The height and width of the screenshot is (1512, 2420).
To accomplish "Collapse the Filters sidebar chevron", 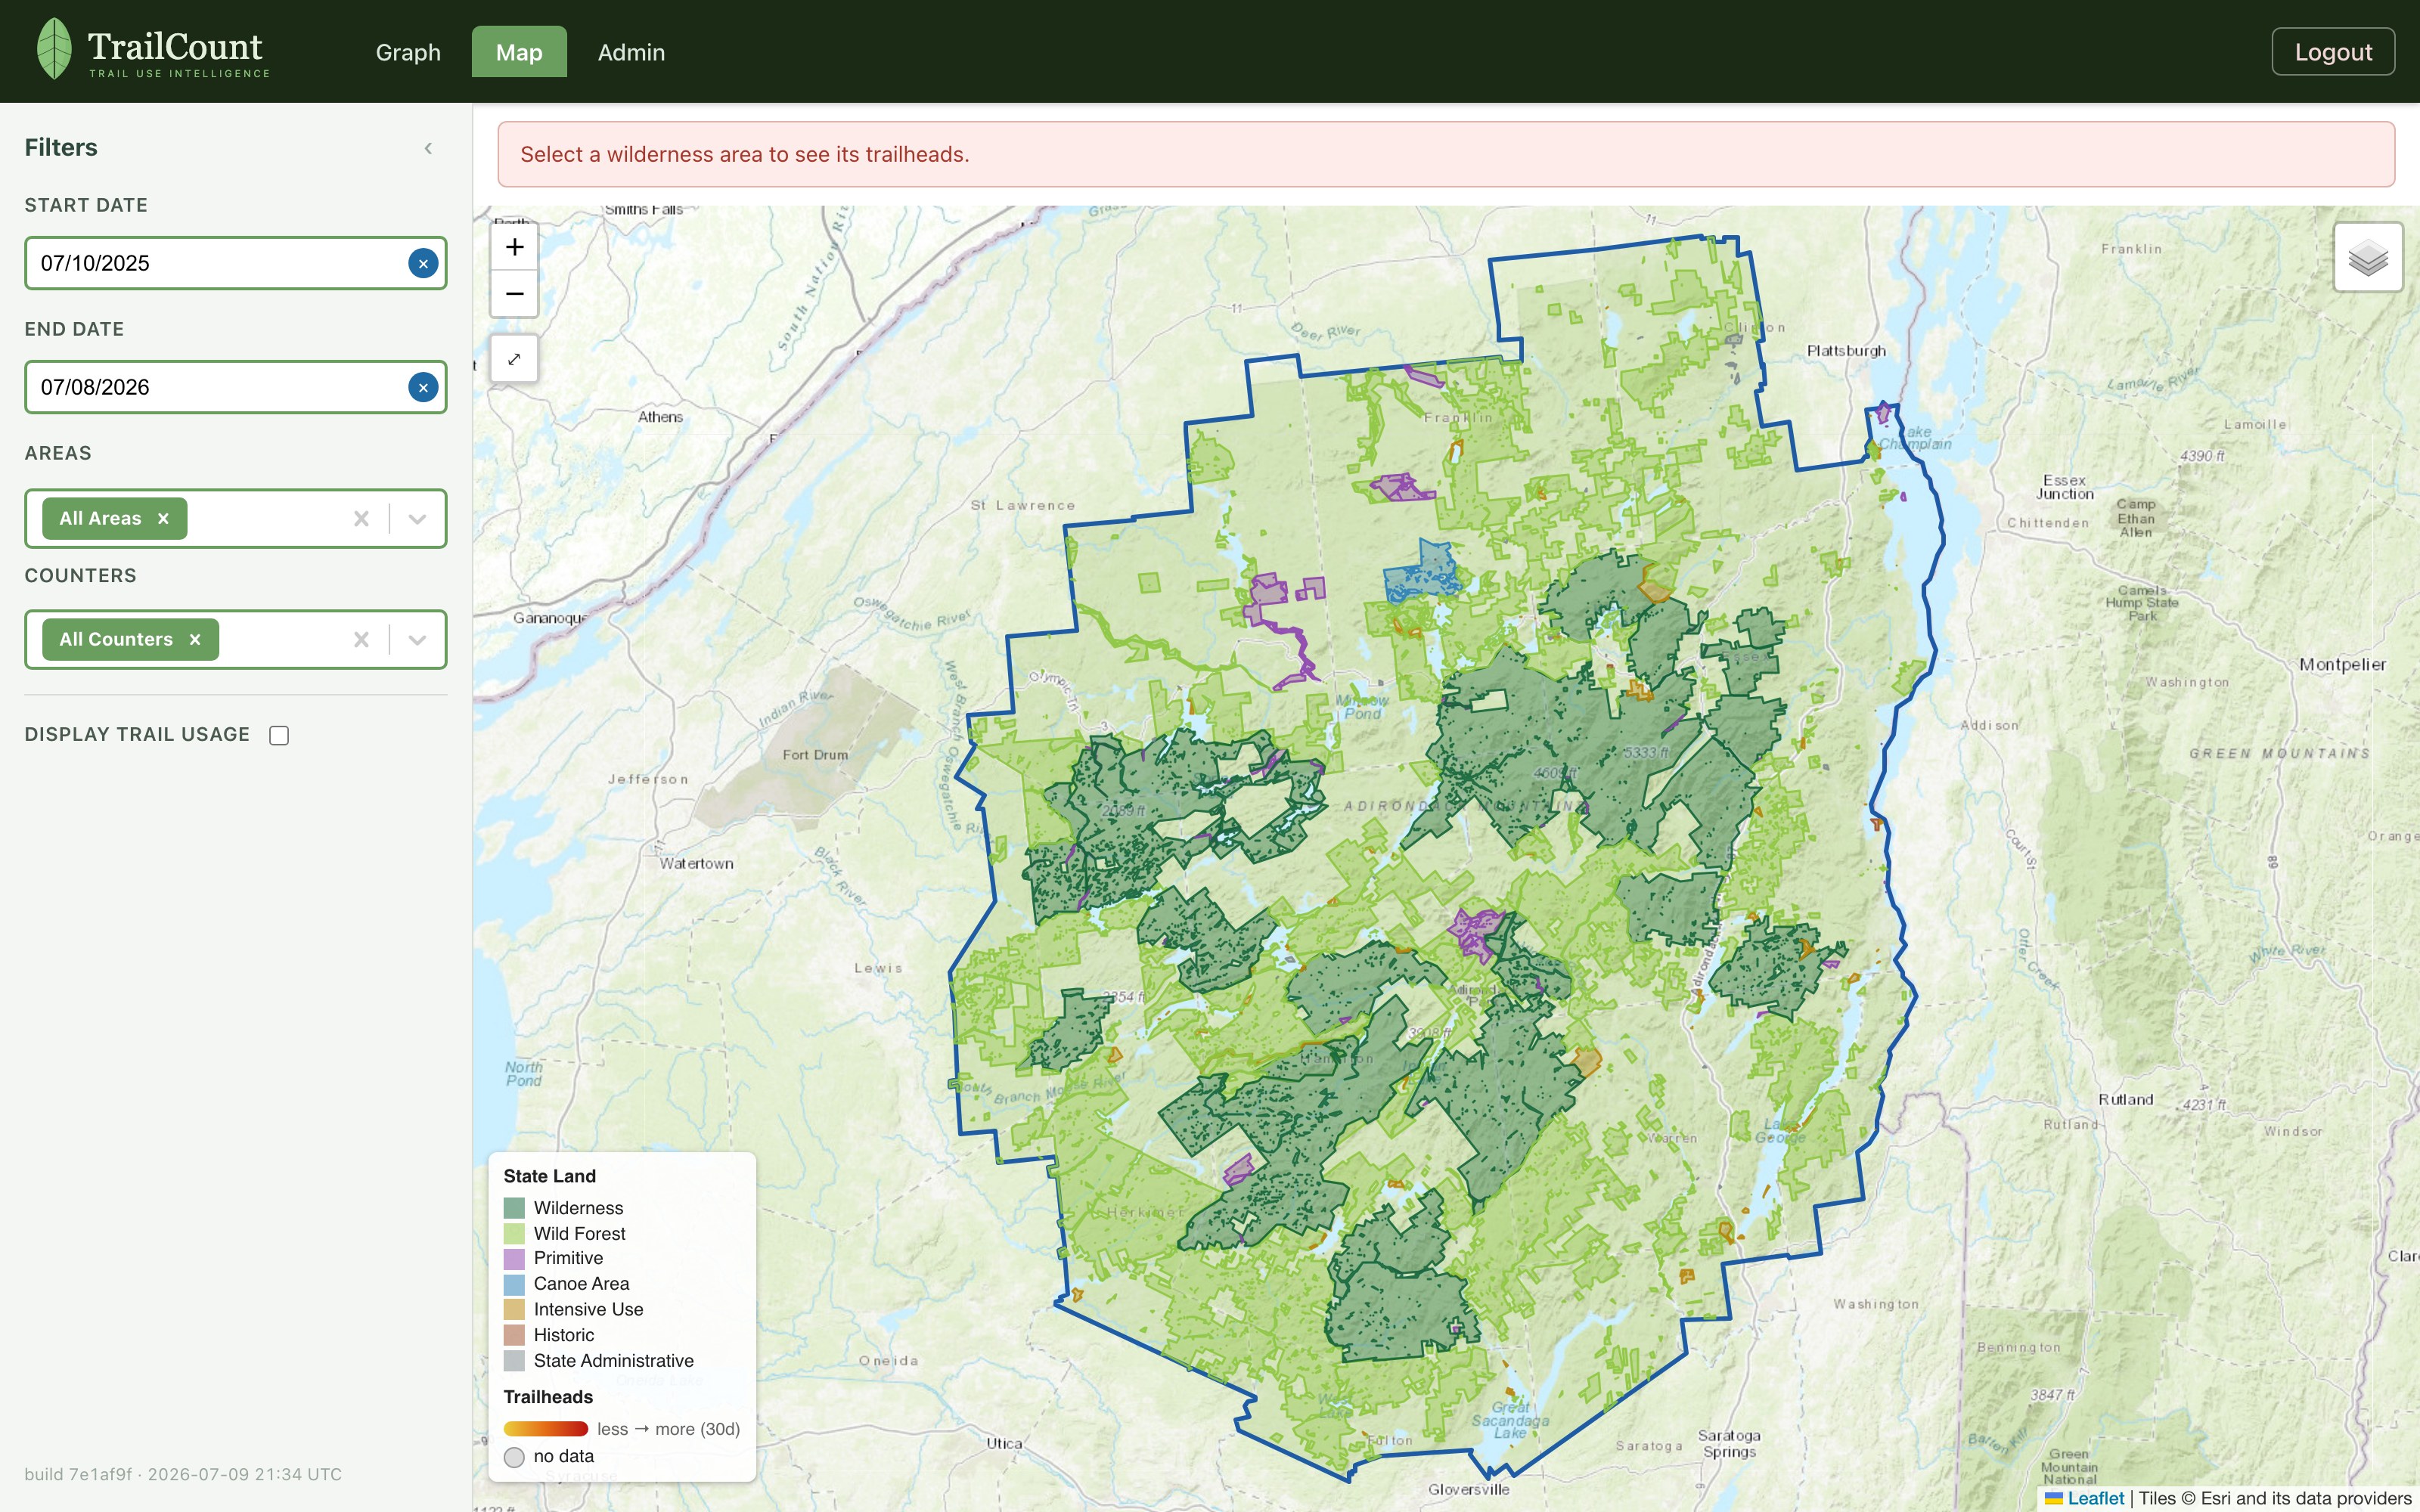I will click(428, 148).
